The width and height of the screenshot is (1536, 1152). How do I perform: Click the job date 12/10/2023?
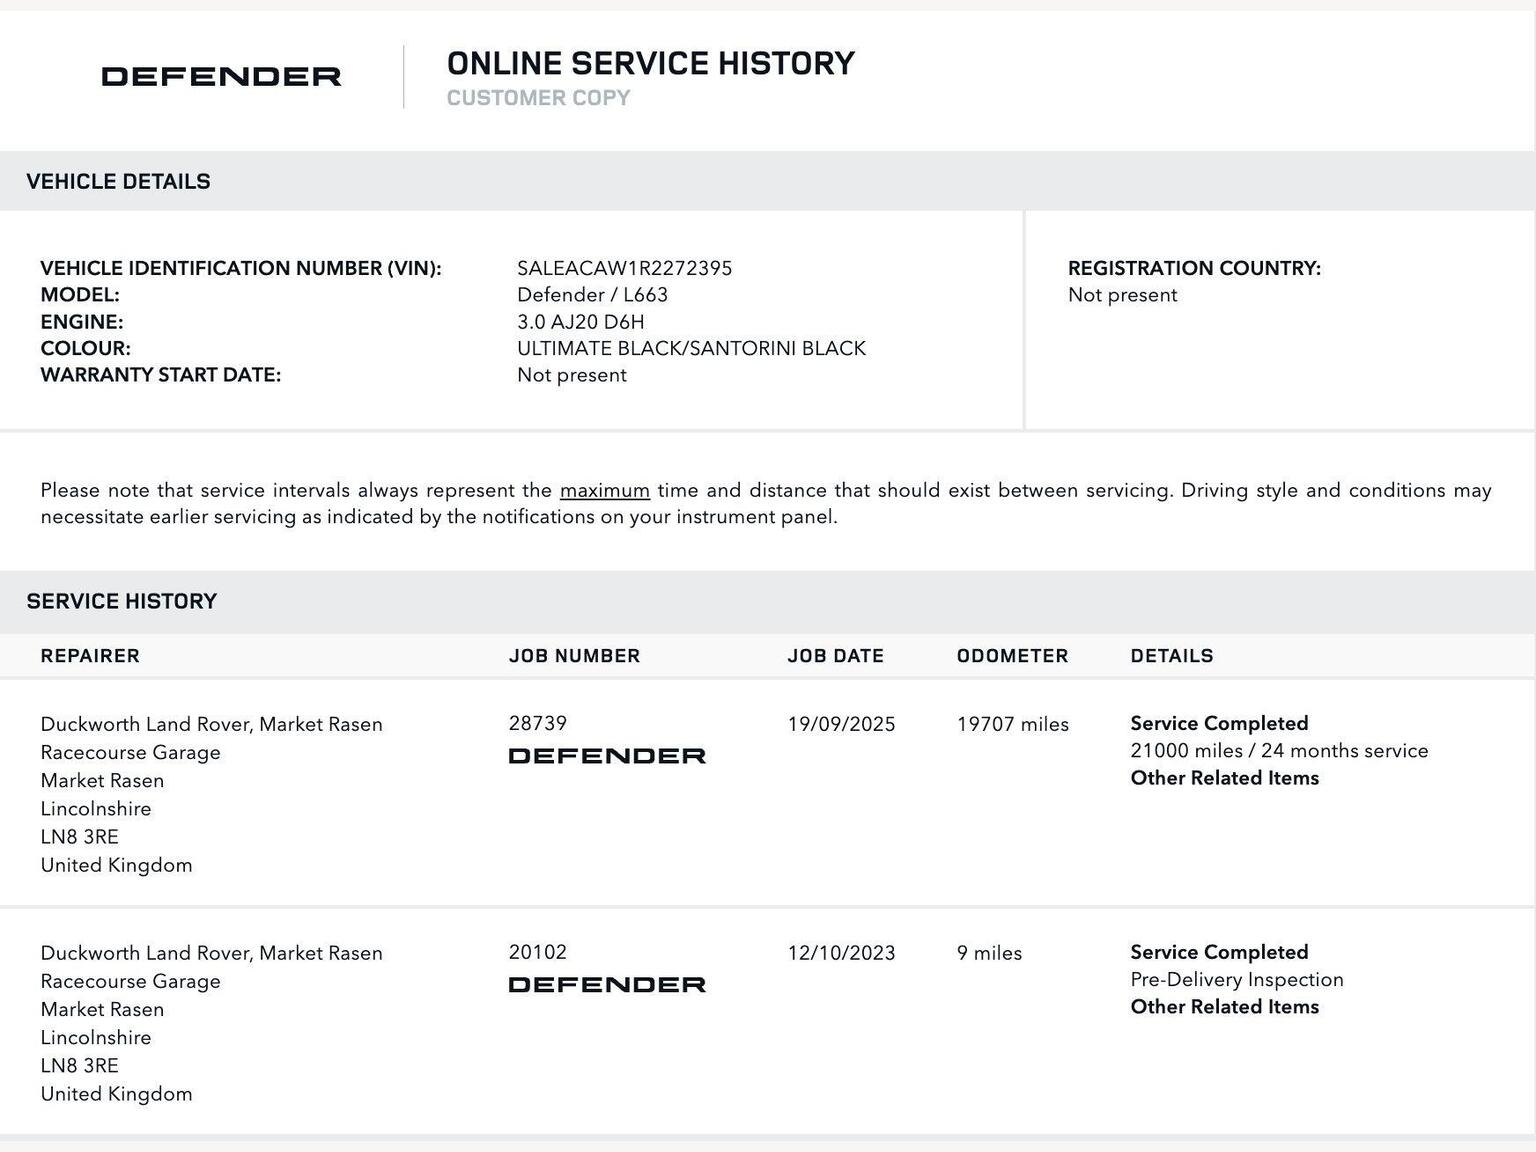click(841, 953)
